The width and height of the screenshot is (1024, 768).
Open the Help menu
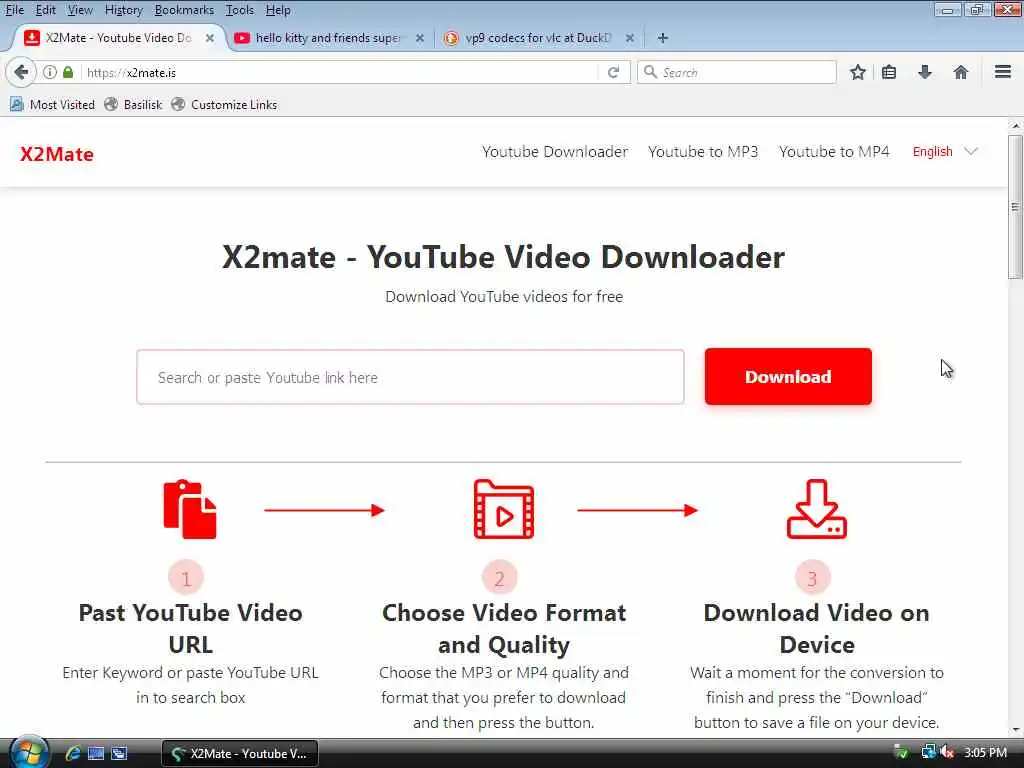point(278,10)
